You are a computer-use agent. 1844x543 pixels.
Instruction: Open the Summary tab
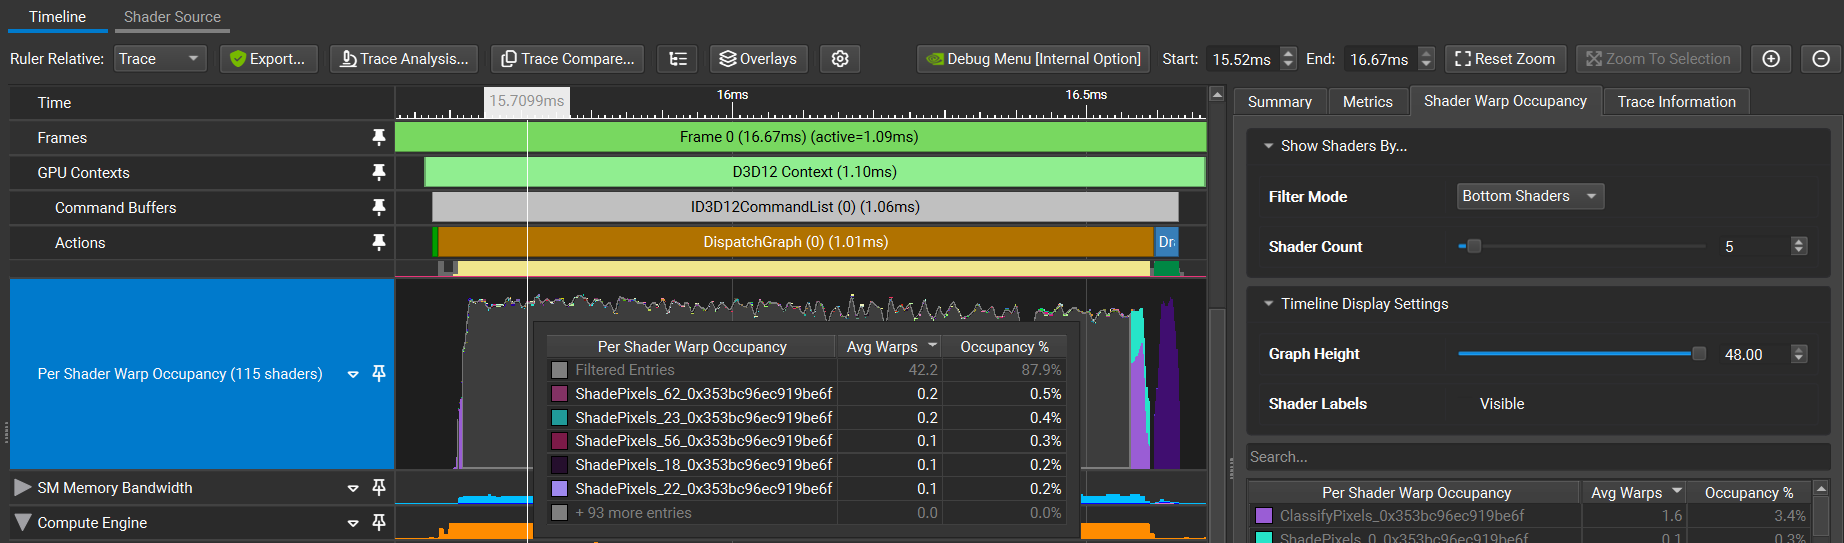pos(1279,102)
